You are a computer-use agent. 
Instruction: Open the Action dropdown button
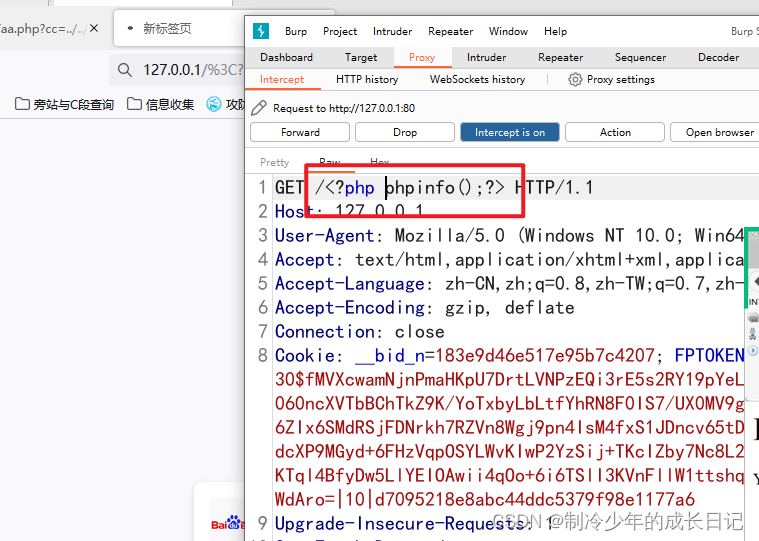pos(615,132)
